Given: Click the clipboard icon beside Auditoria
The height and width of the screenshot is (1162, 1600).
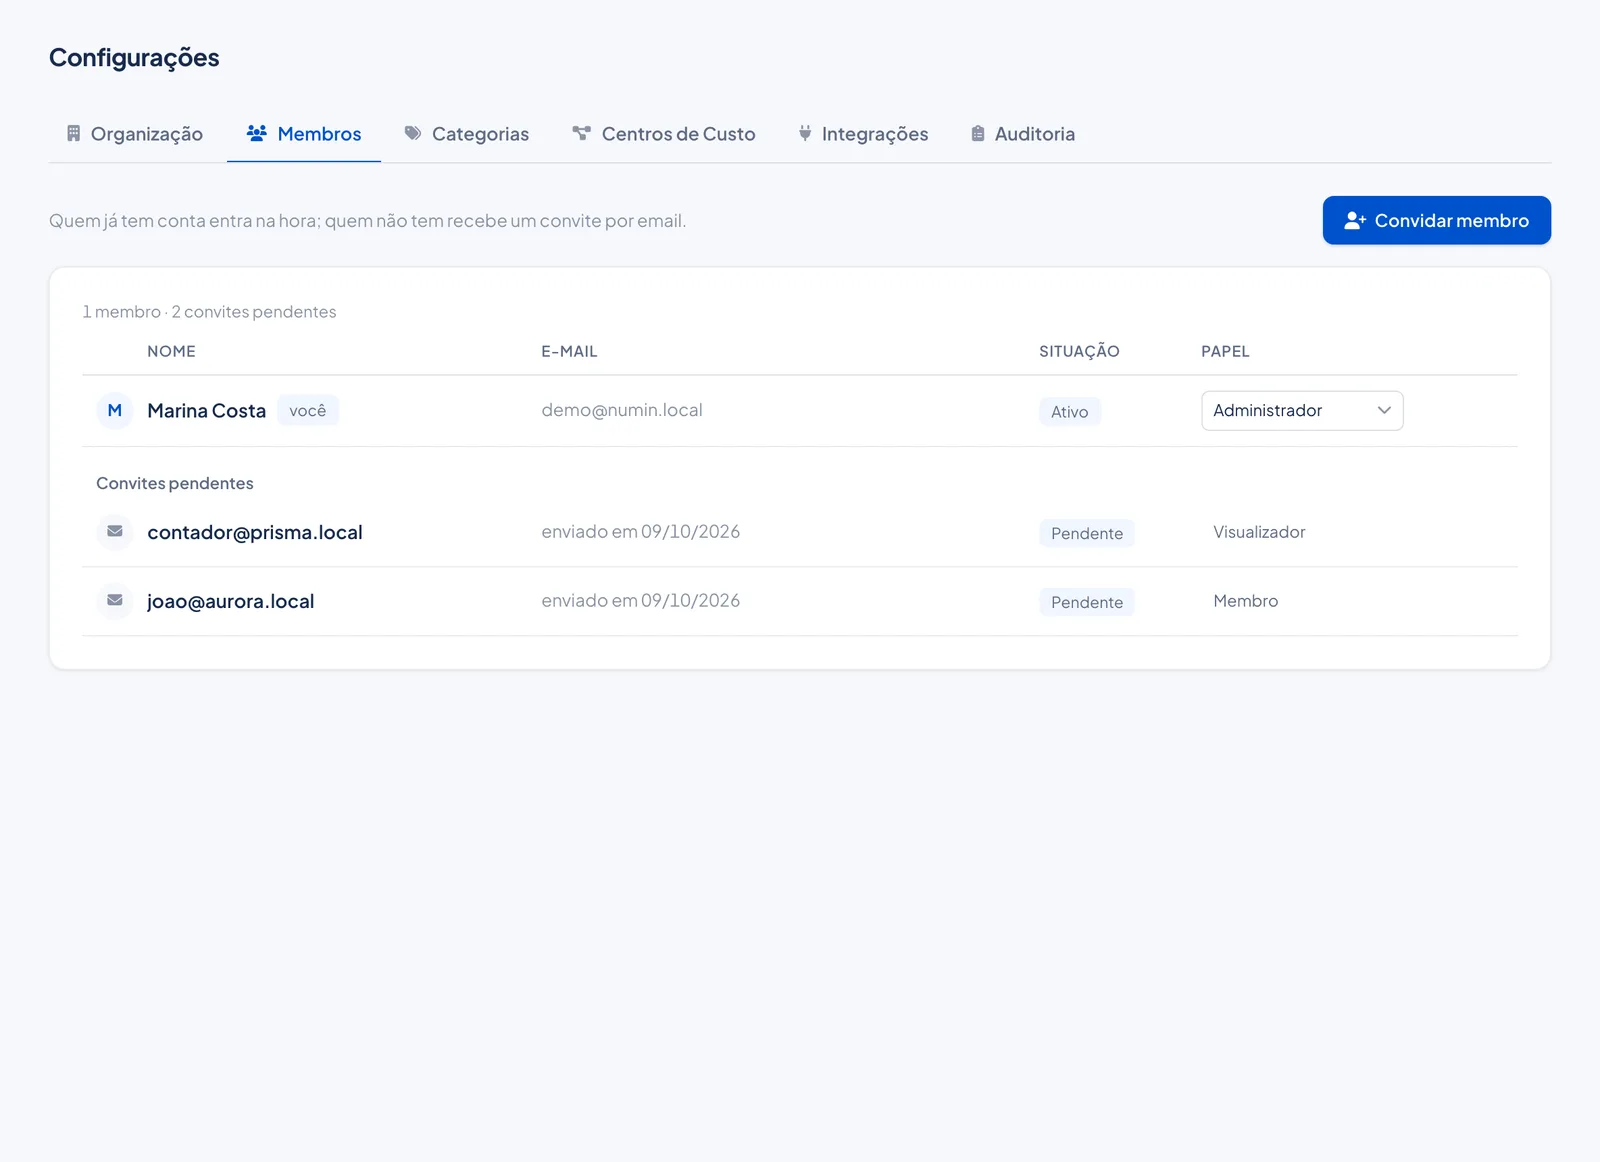Looking at the screenshot, I should click(x=978, y=133).
